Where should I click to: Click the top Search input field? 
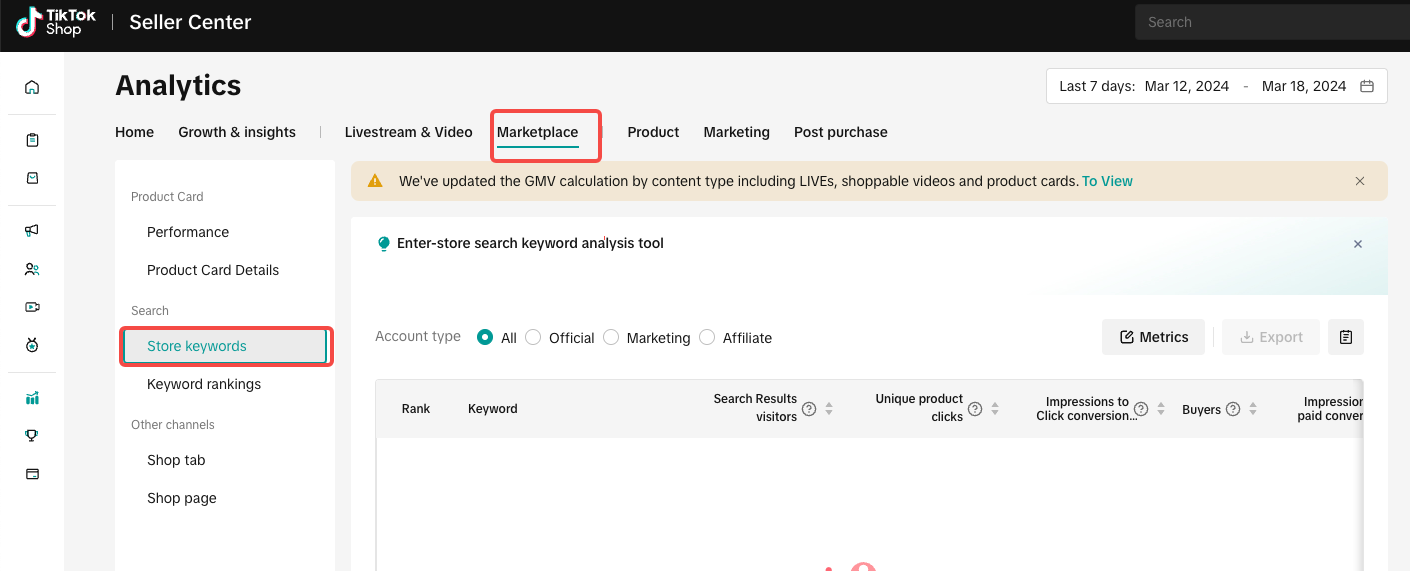click(x=1270, y=22)
